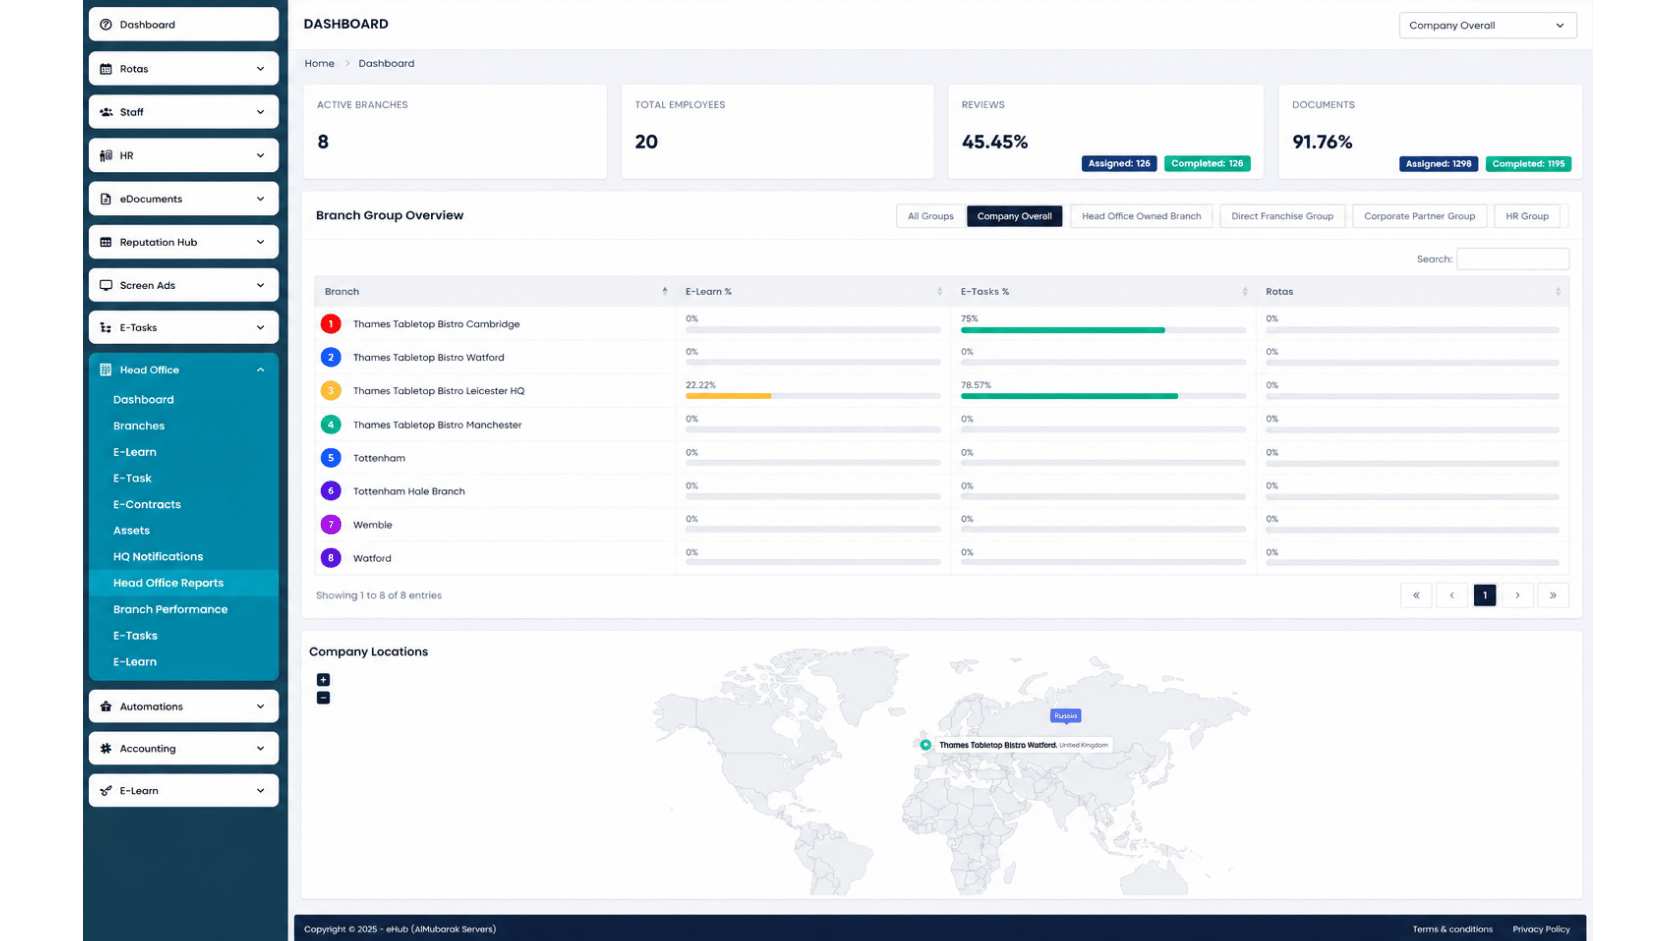Click green number 4 badge for Manchester
Viewport: 1672px width, 941px height.
(331, 425)
